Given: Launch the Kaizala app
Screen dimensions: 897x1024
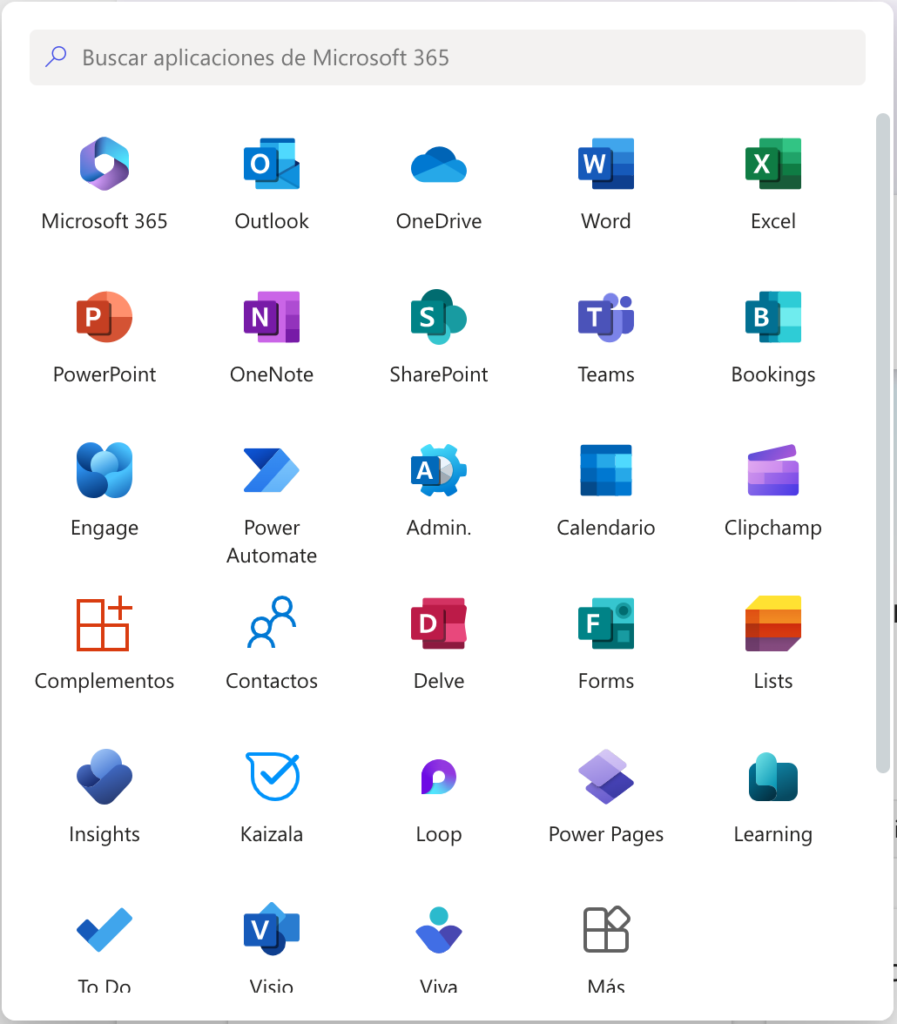Looking at the screenshot, I should 272,776.
